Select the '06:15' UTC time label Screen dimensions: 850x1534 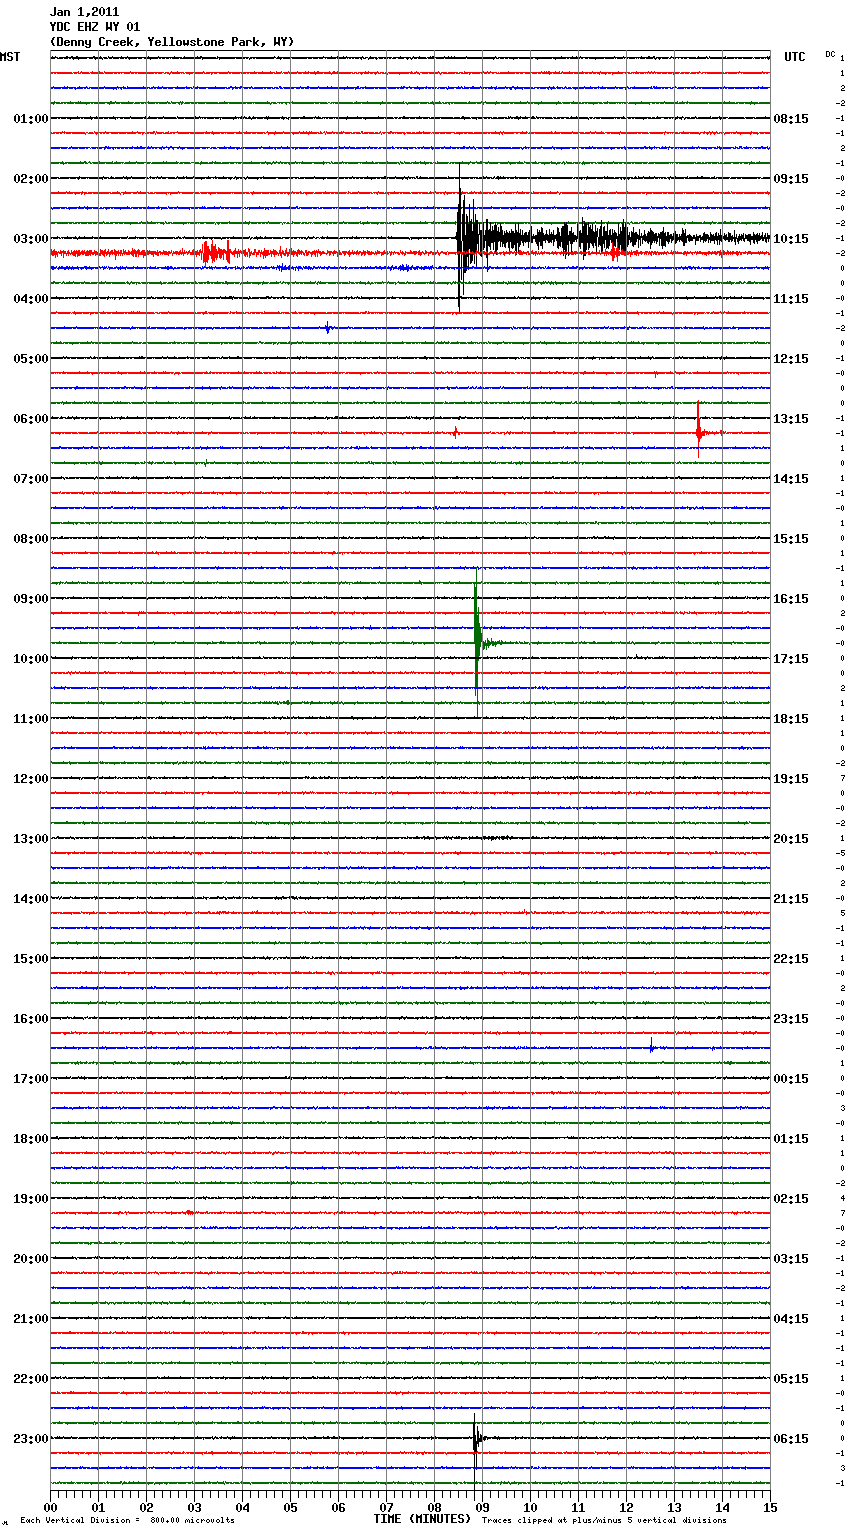791,1439
